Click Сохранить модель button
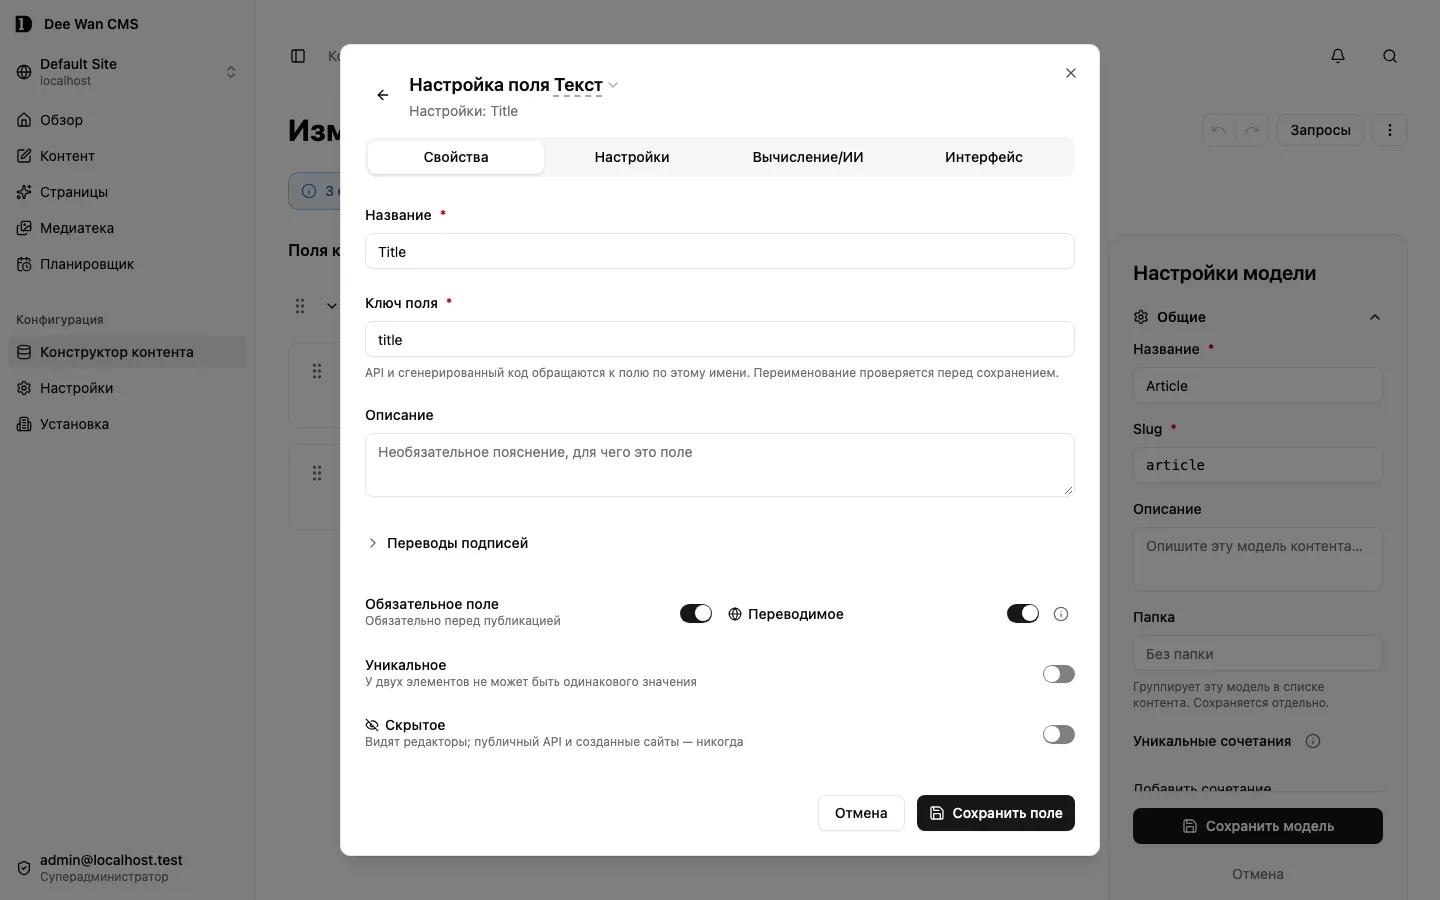 point(1258,826)
